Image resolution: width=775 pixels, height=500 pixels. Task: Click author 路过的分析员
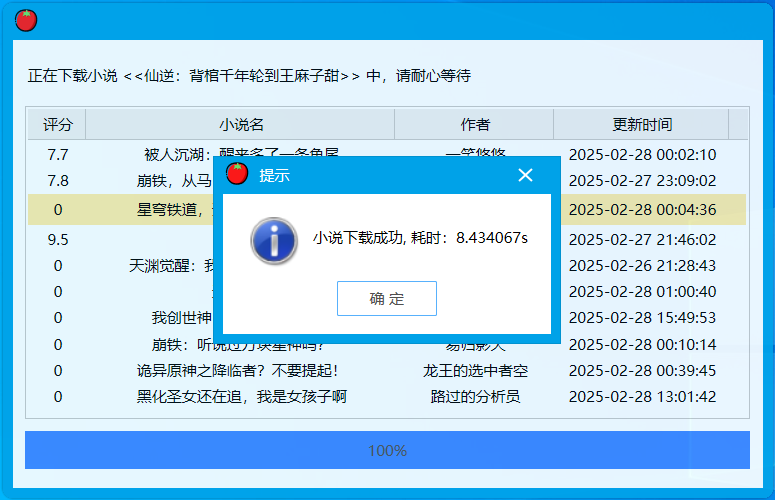475,396
